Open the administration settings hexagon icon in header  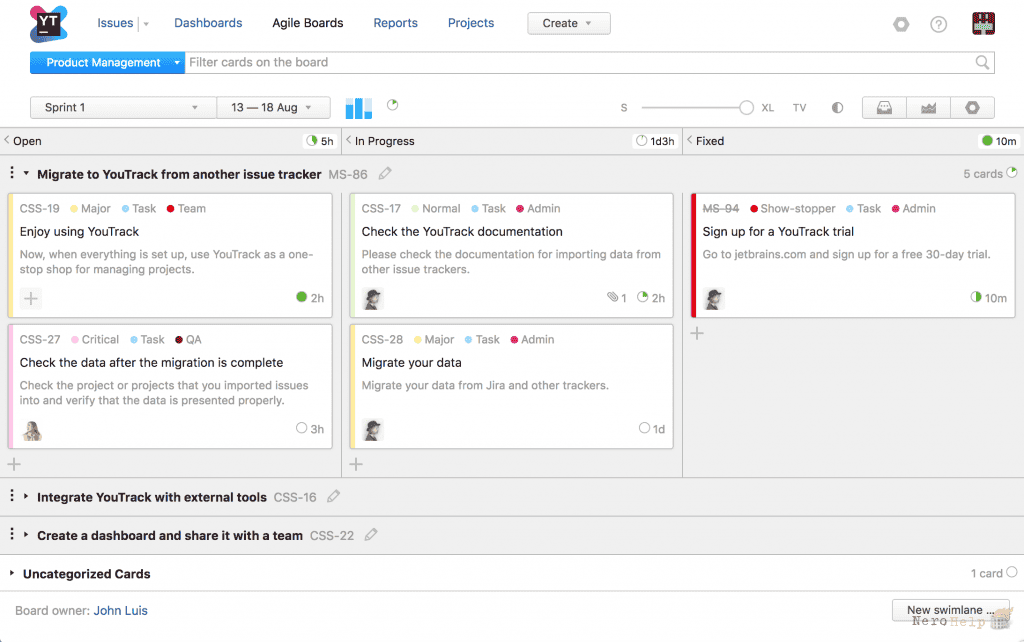[x=901, y=24]
